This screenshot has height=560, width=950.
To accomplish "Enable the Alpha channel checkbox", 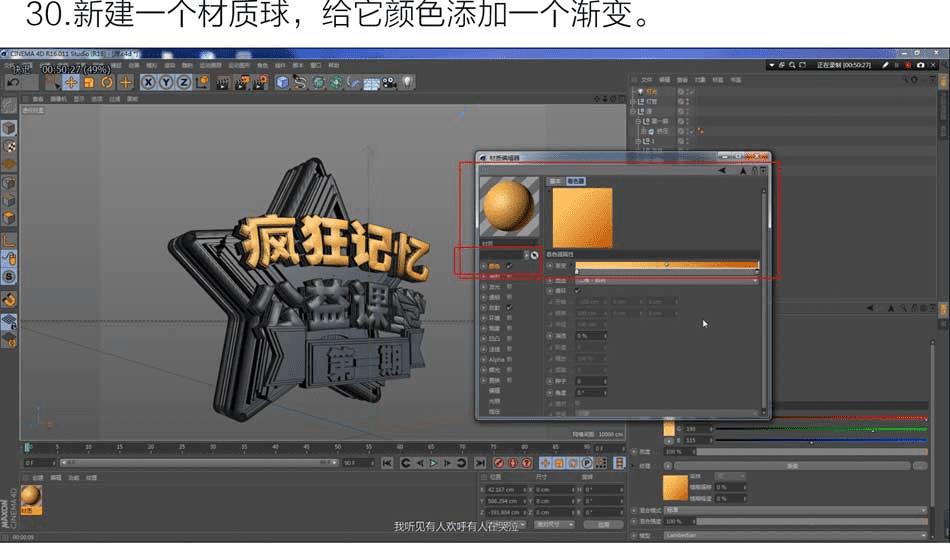I will coord(510,359).
